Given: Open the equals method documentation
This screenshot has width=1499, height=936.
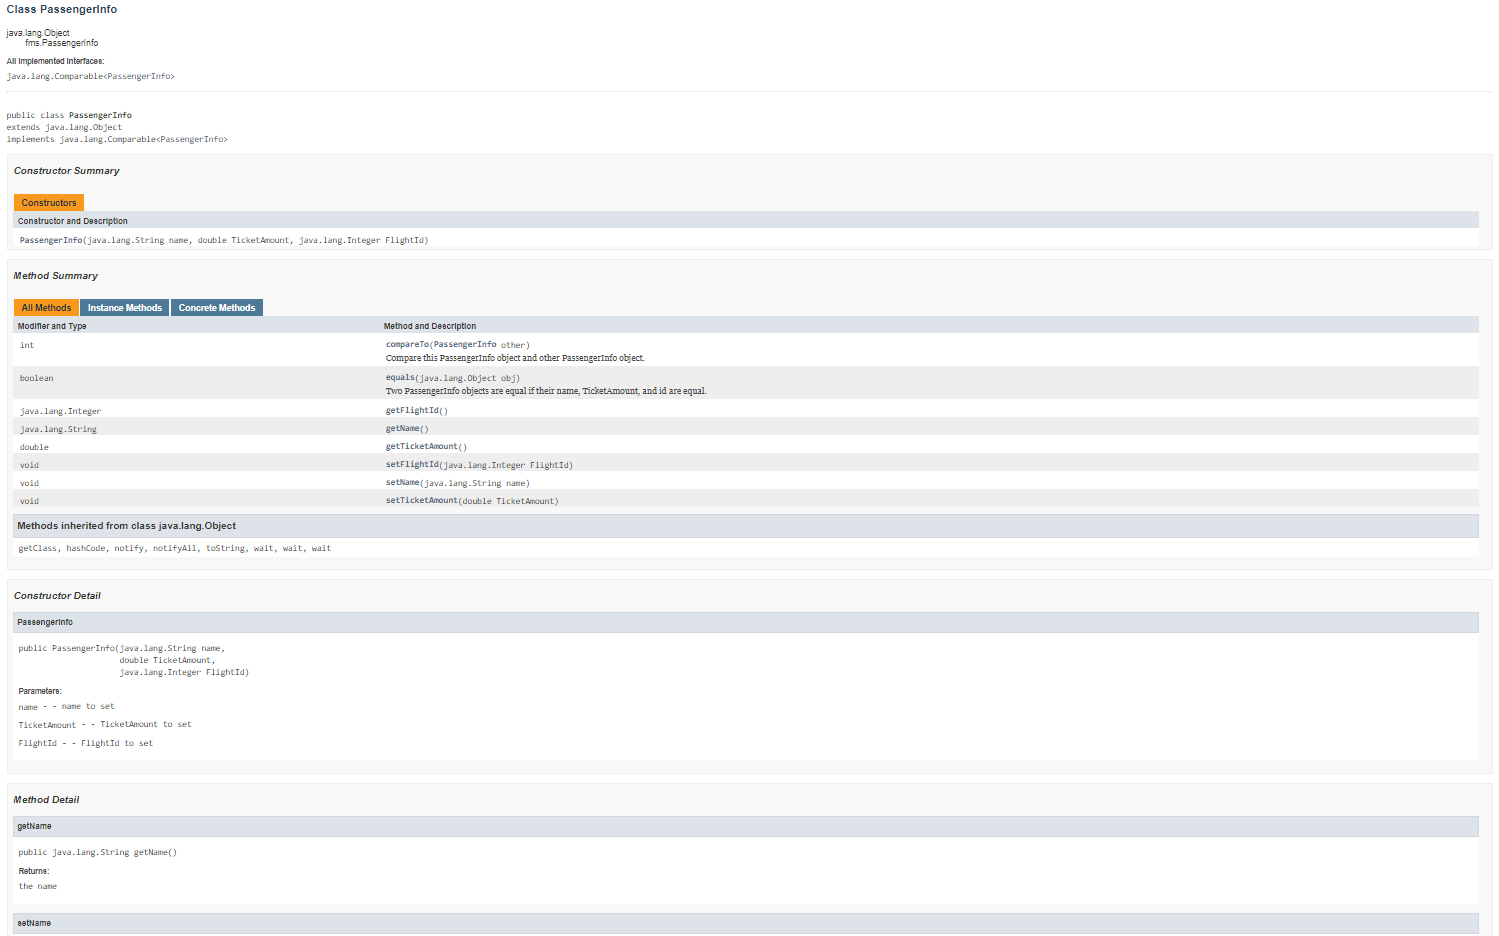Looking at the screenshot, I should click(399, 377).
